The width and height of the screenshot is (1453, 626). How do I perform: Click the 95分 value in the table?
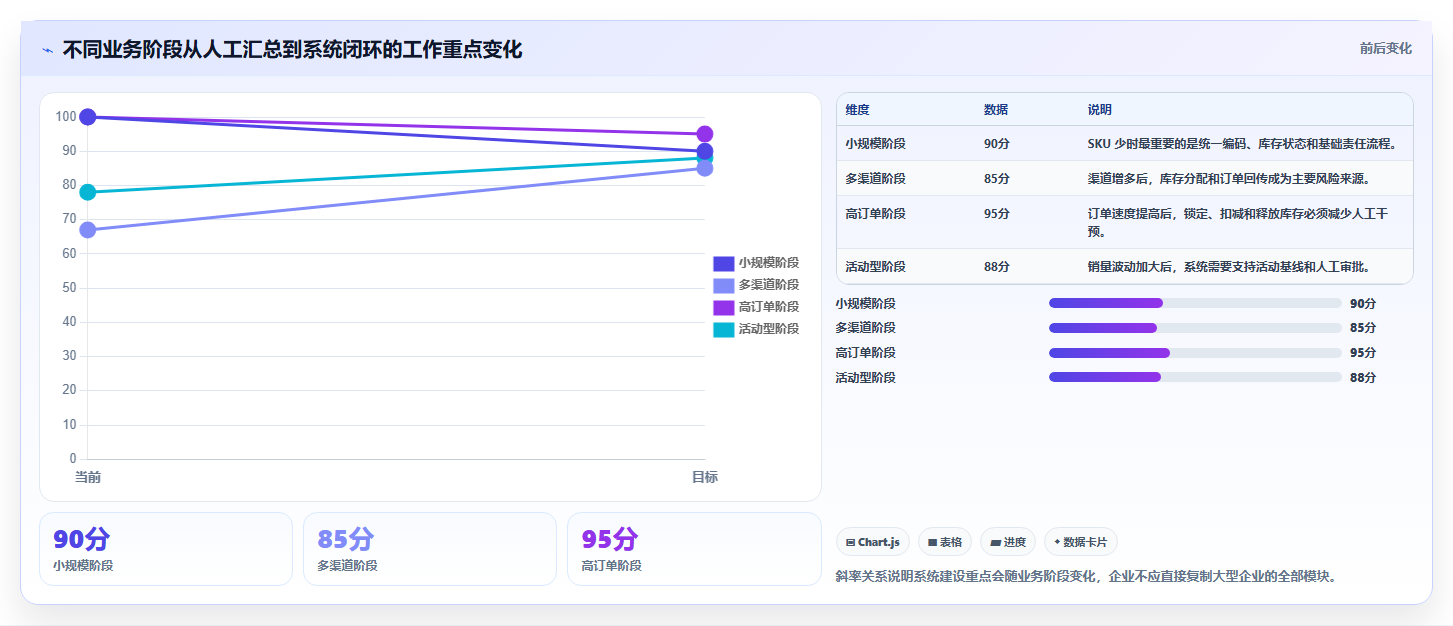point(997,214)
